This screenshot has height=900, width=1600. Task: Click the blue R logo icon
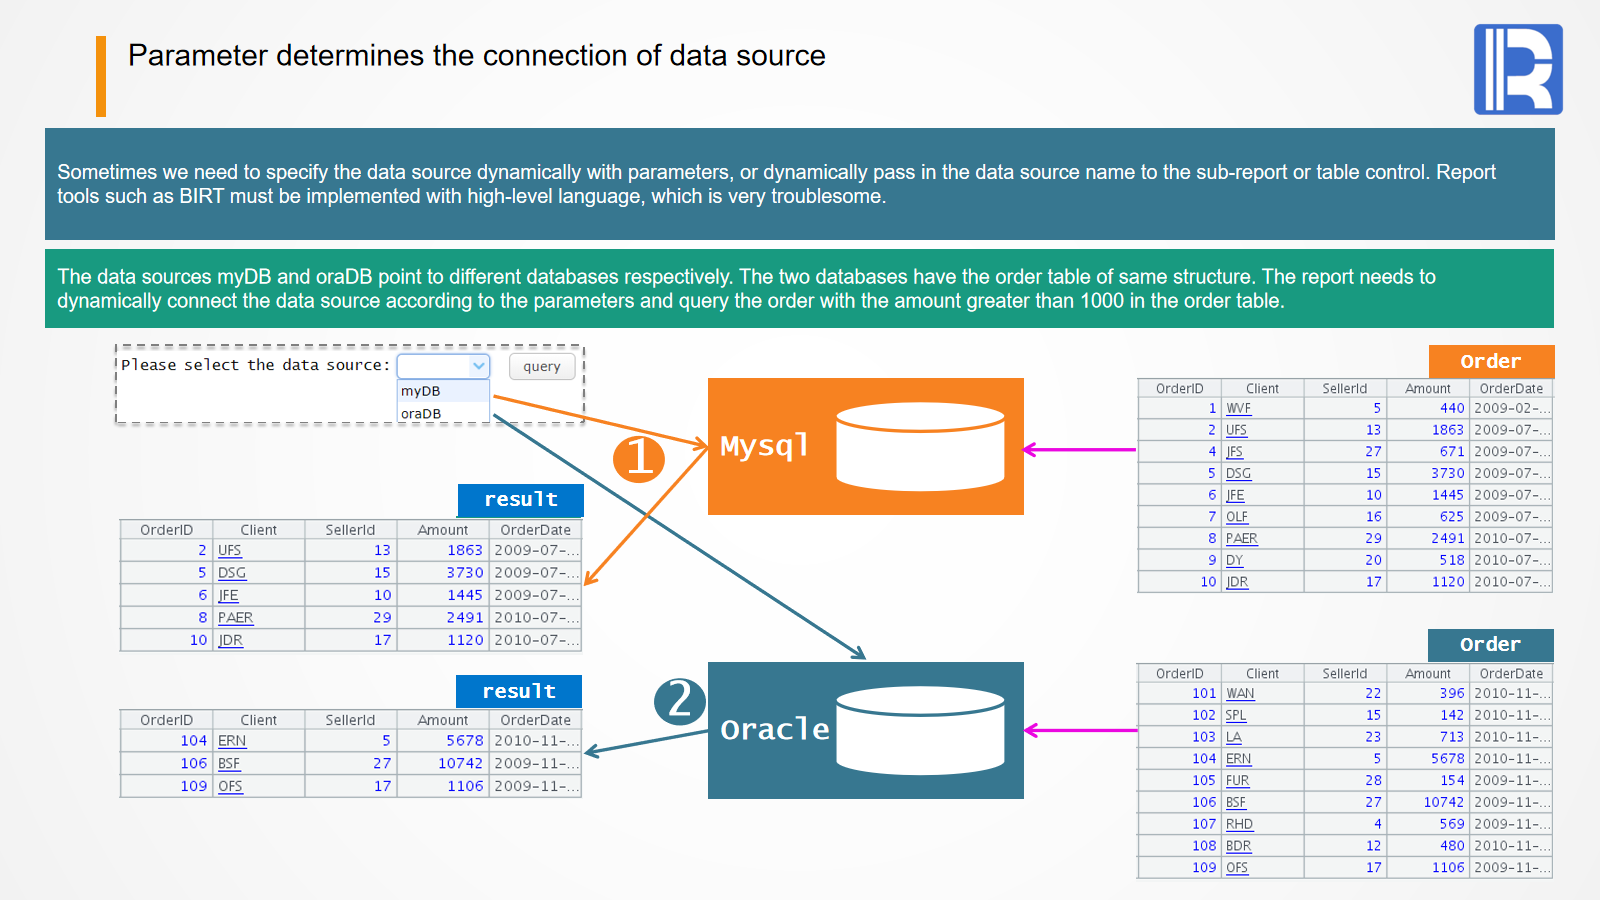(1517, 69)
